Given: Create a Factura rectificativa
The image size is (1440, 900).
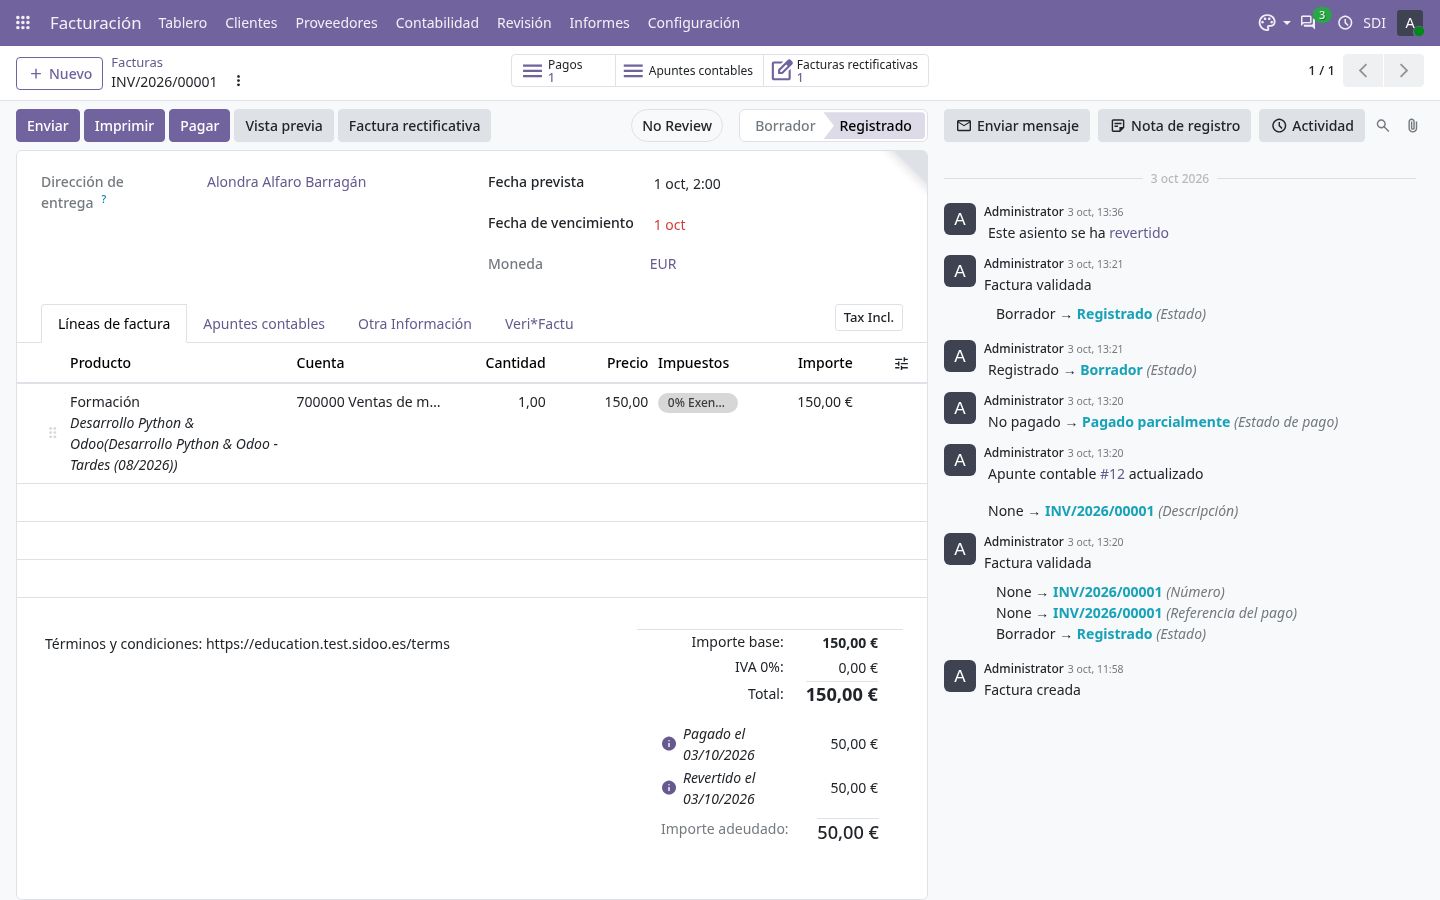Looking at the screenshot, I should tap(414, 126).
